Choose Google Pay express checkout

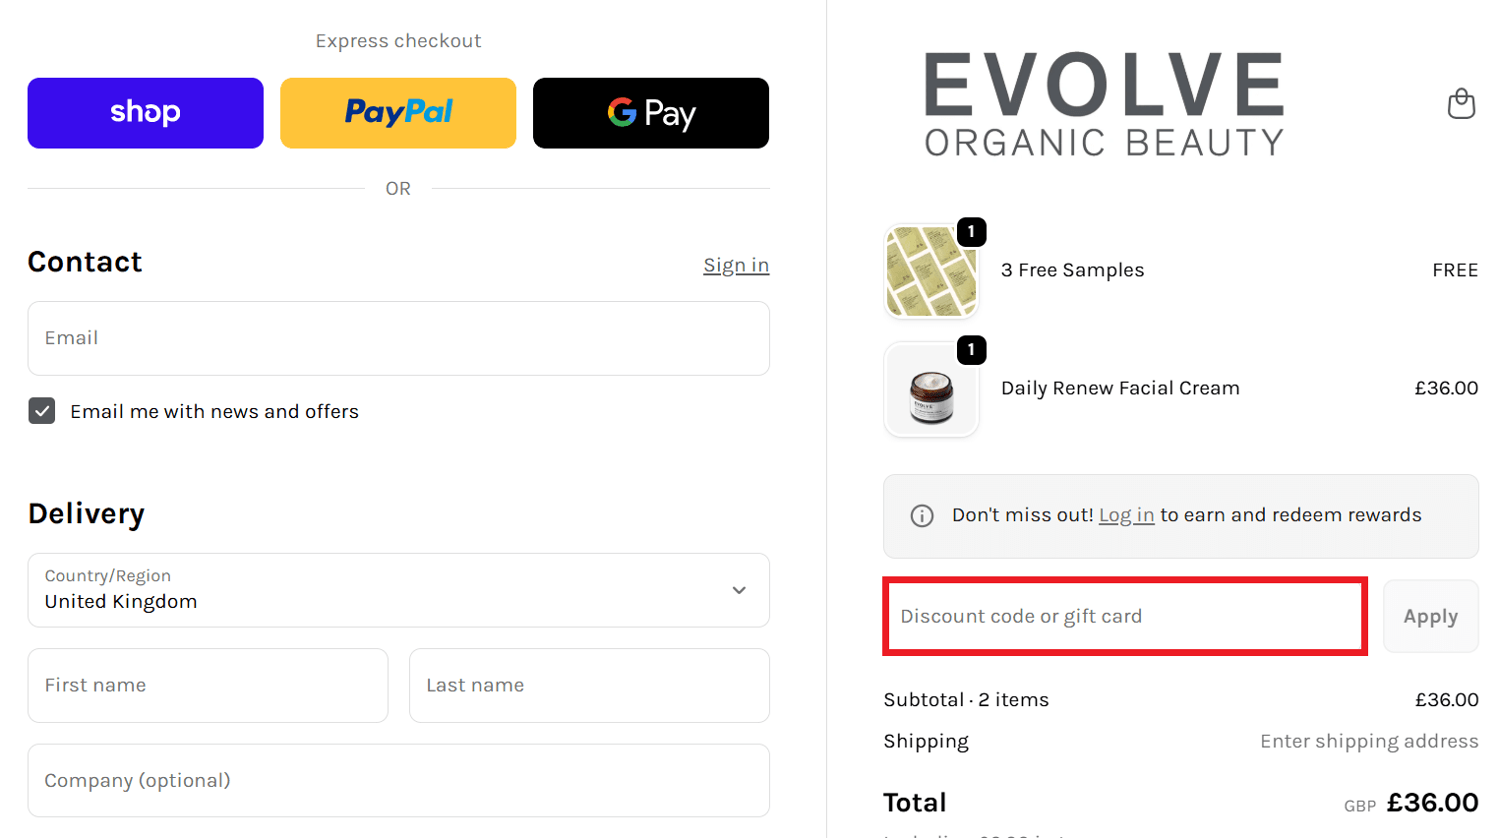click(650, 112)
